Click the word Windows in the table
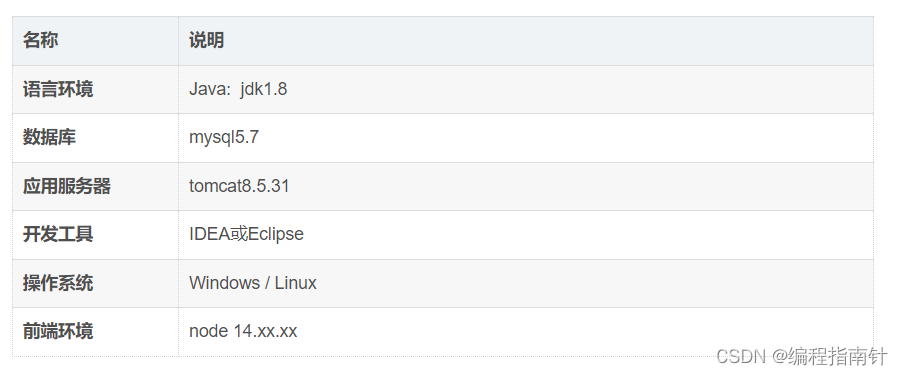903x375 pixels. click(x=225, y=283)
